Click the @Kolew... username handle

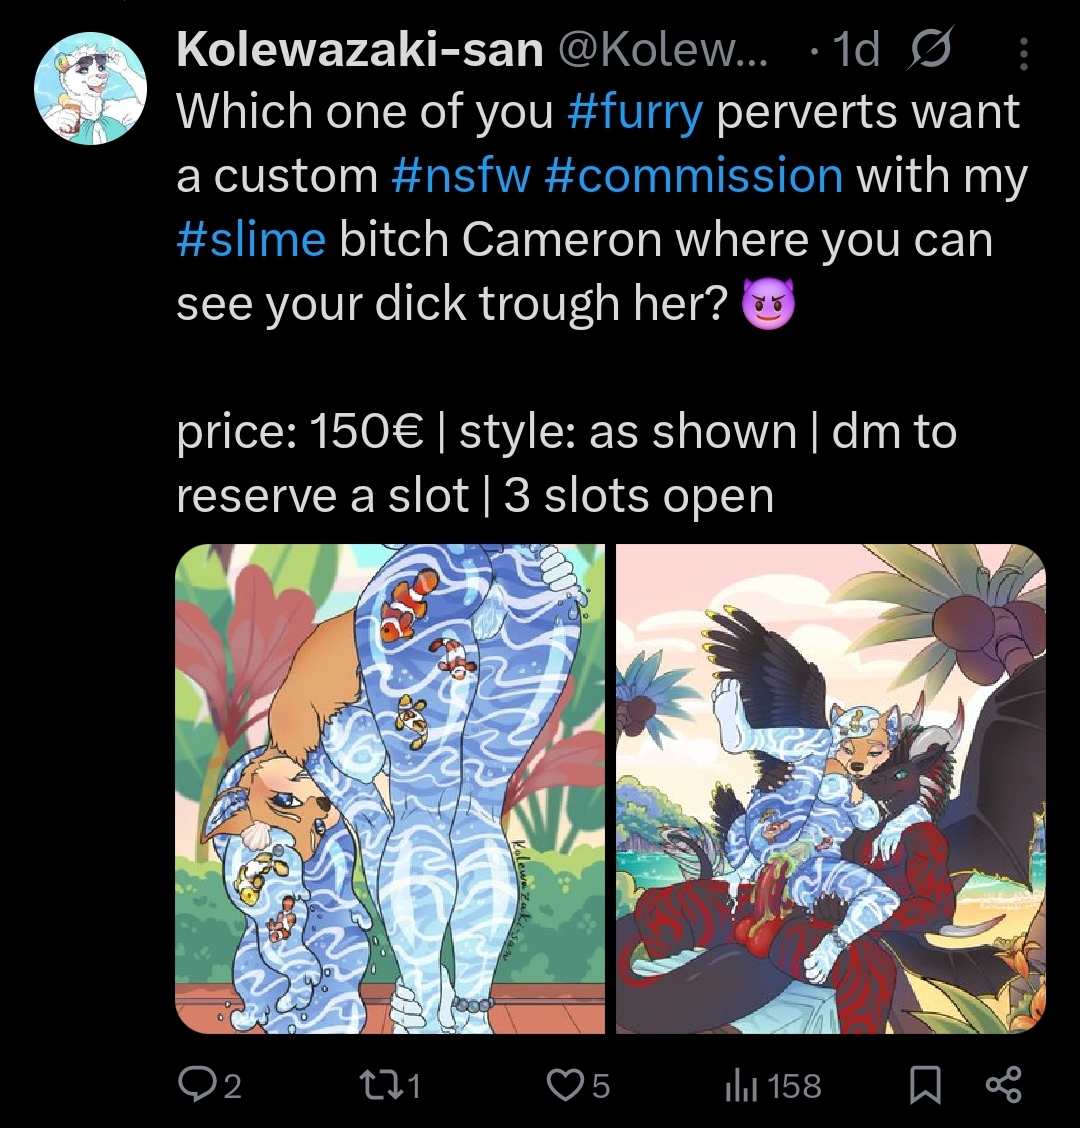click(663, 49)
